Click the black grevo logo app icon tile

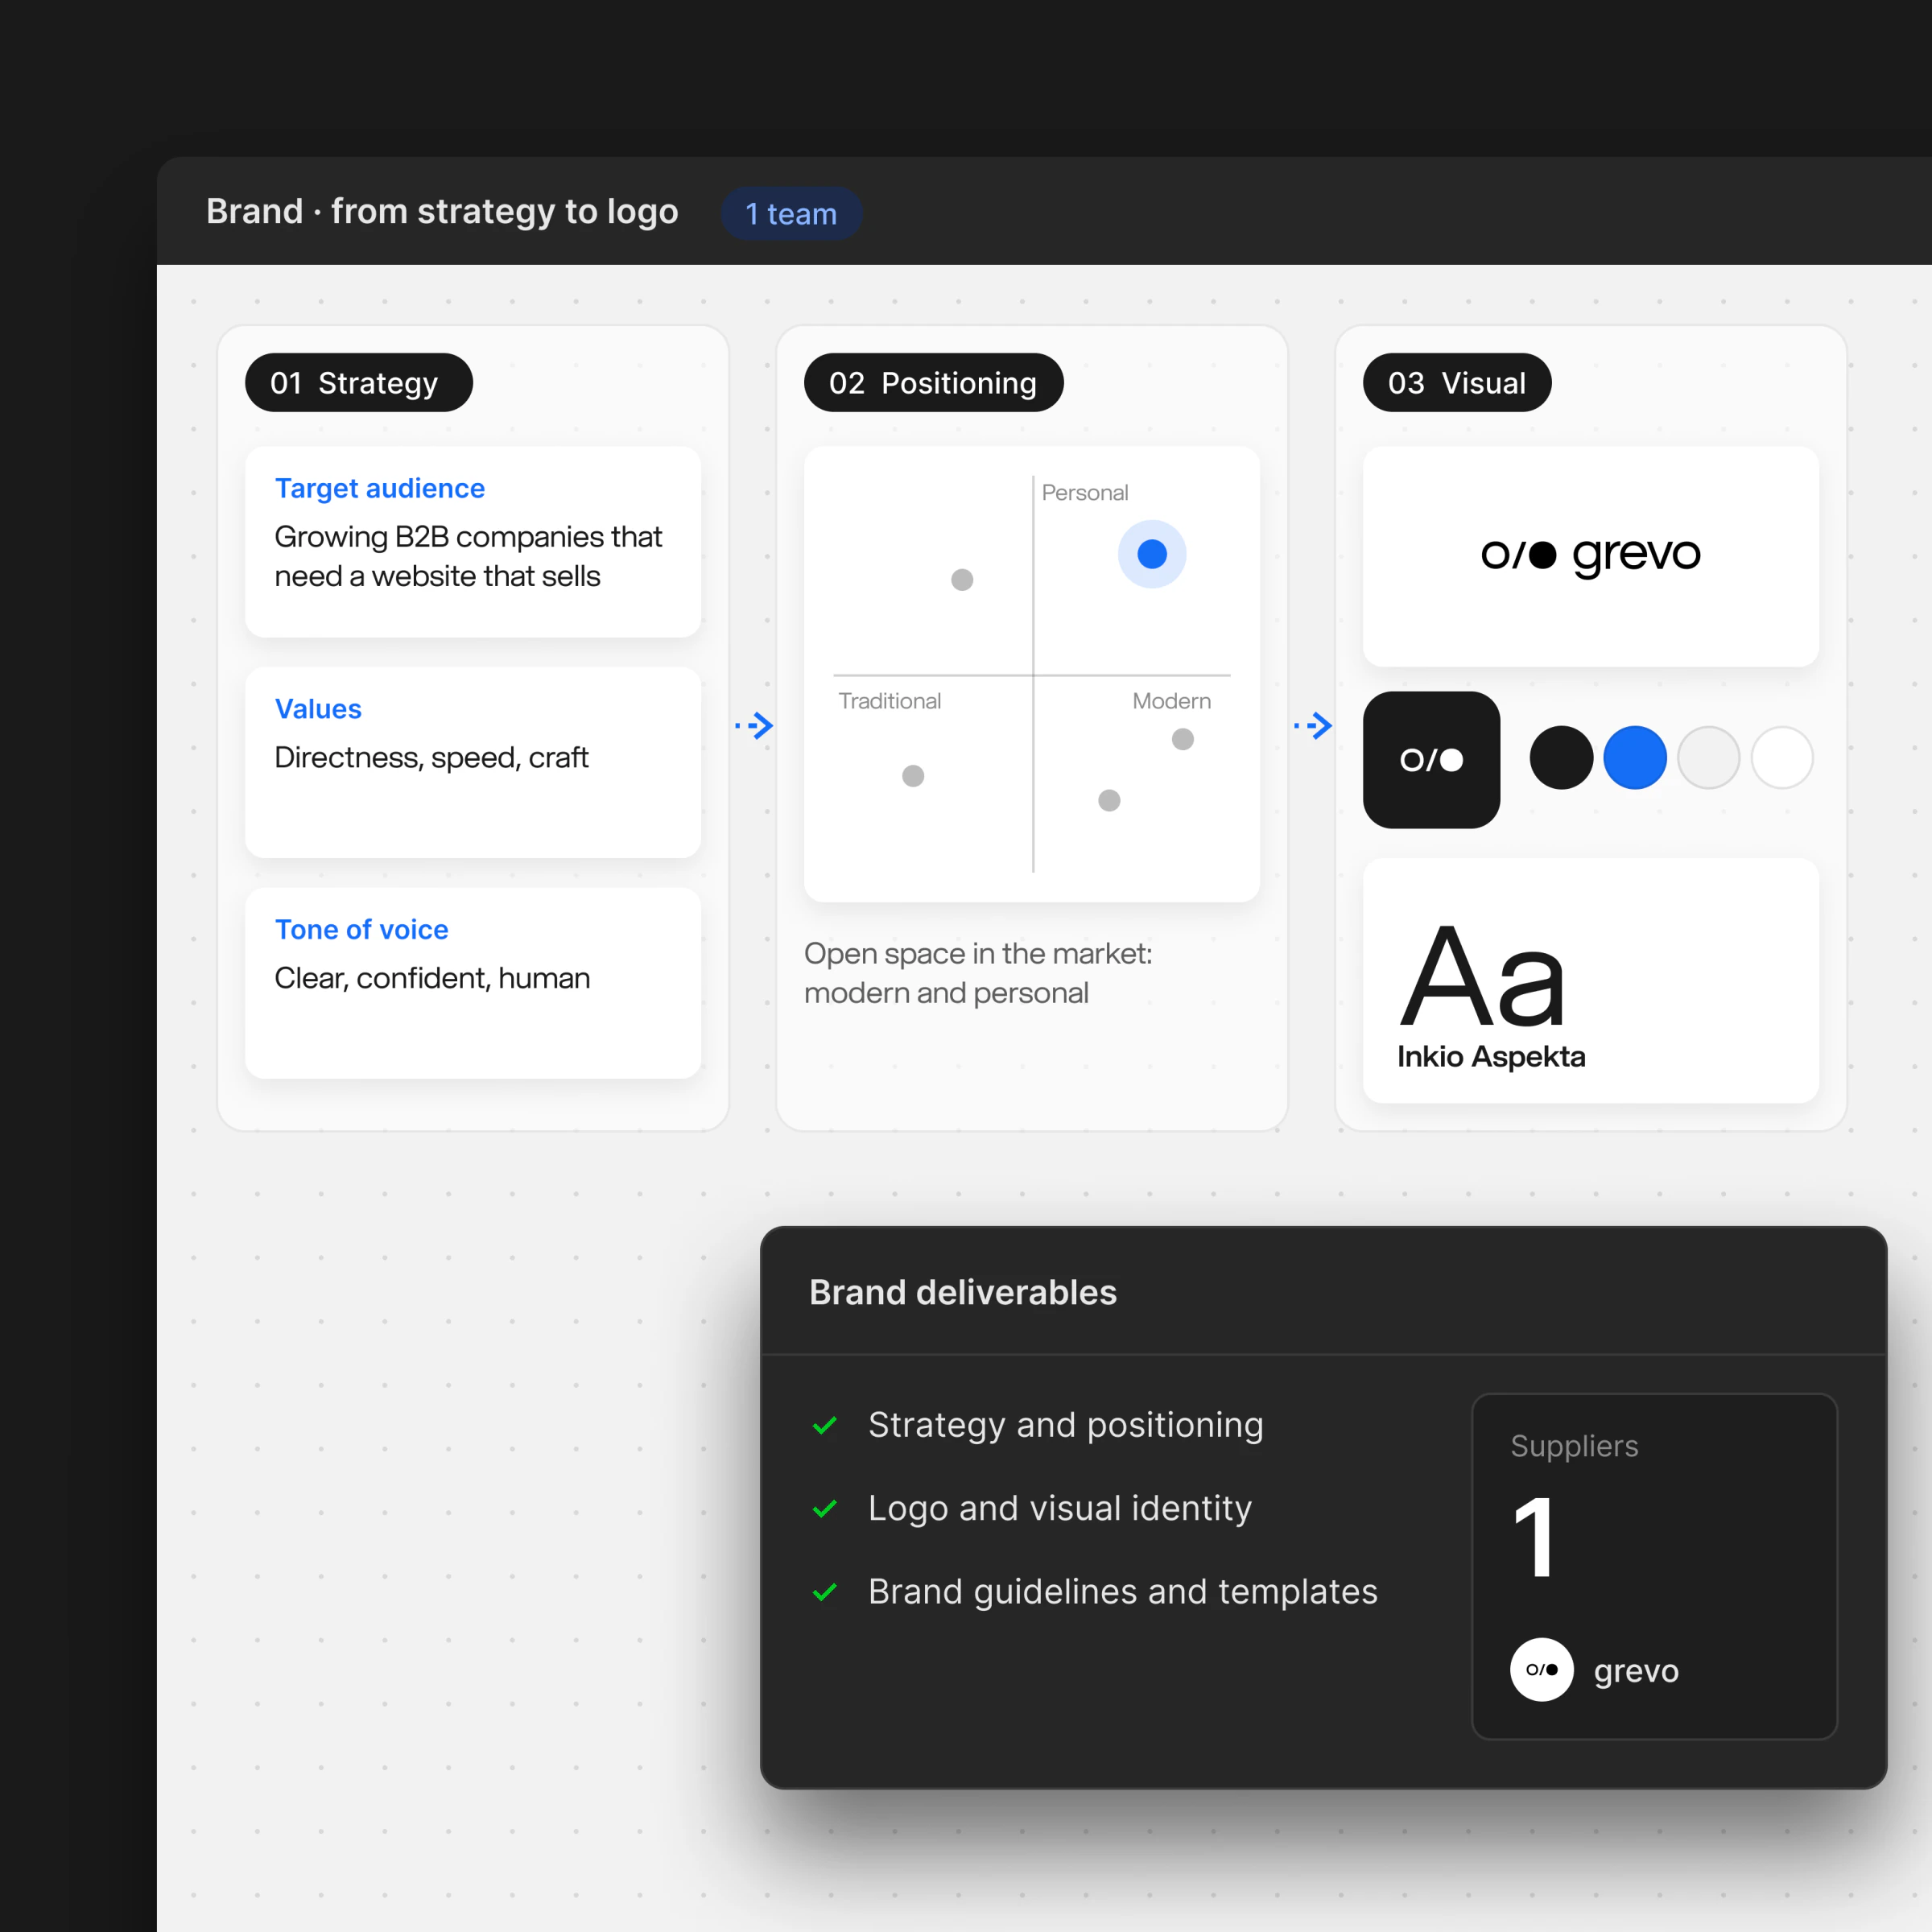click(x=1431, y=760)
